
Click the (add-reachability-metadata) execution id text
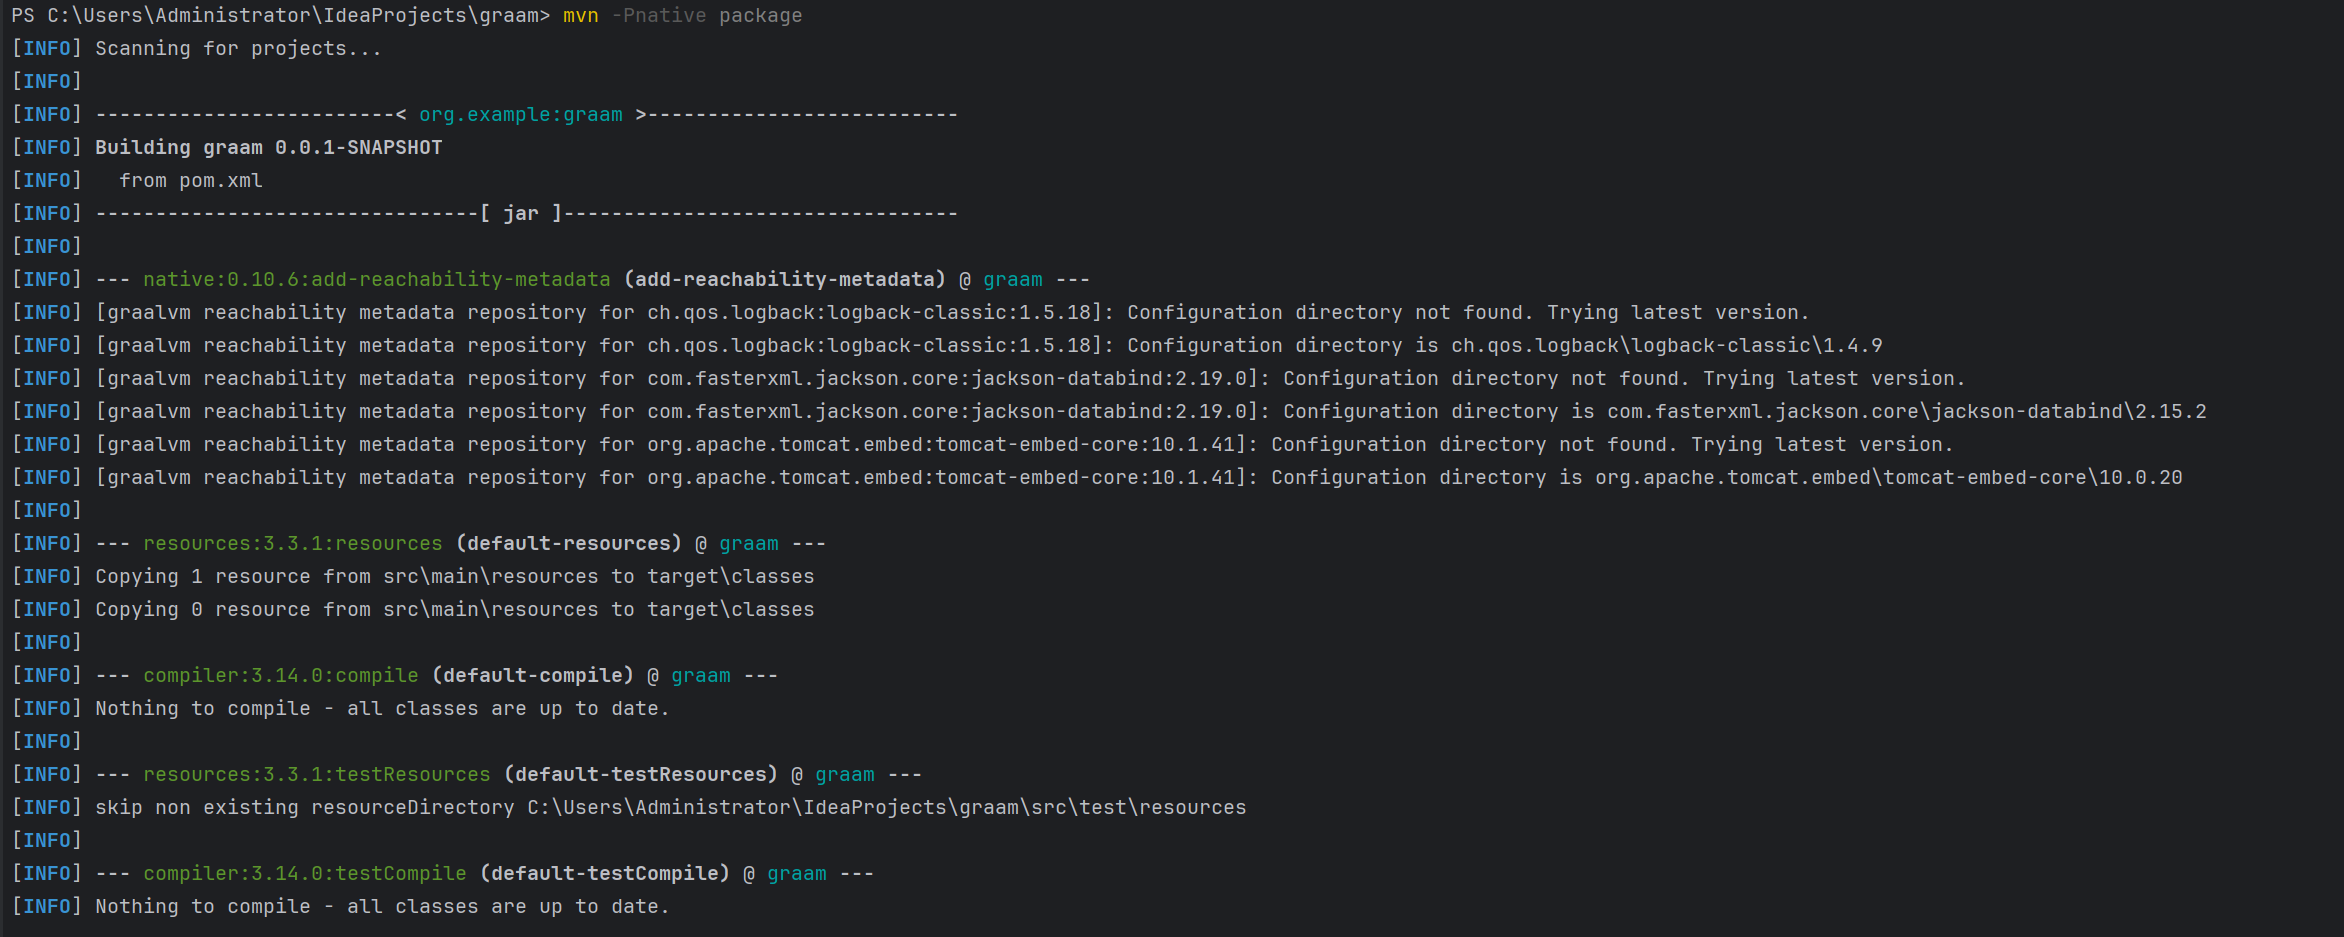pos(784,280)
